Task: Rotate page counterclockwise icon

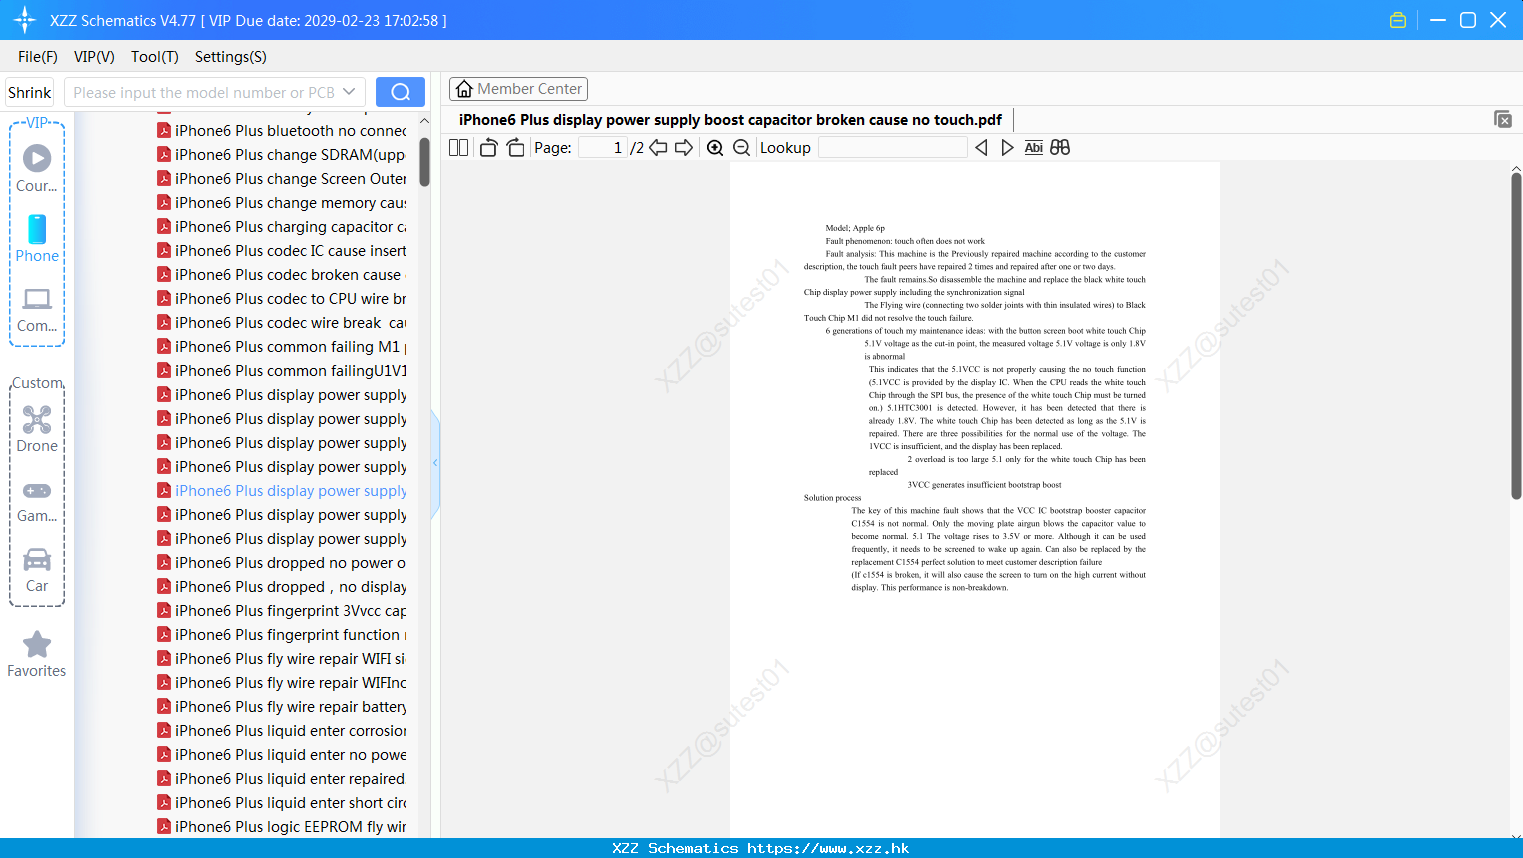Action: (x=488, y=147)
